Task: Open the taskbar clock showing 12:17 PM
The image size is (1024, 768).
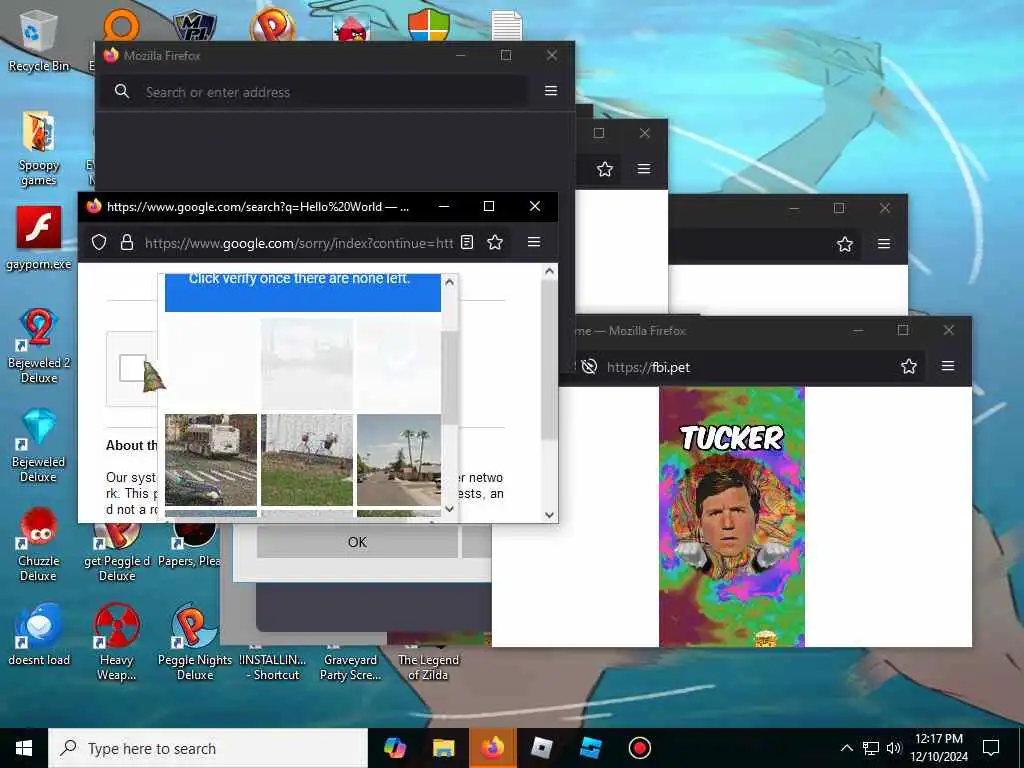Action: pyautogui.click(x=939, y=748)
